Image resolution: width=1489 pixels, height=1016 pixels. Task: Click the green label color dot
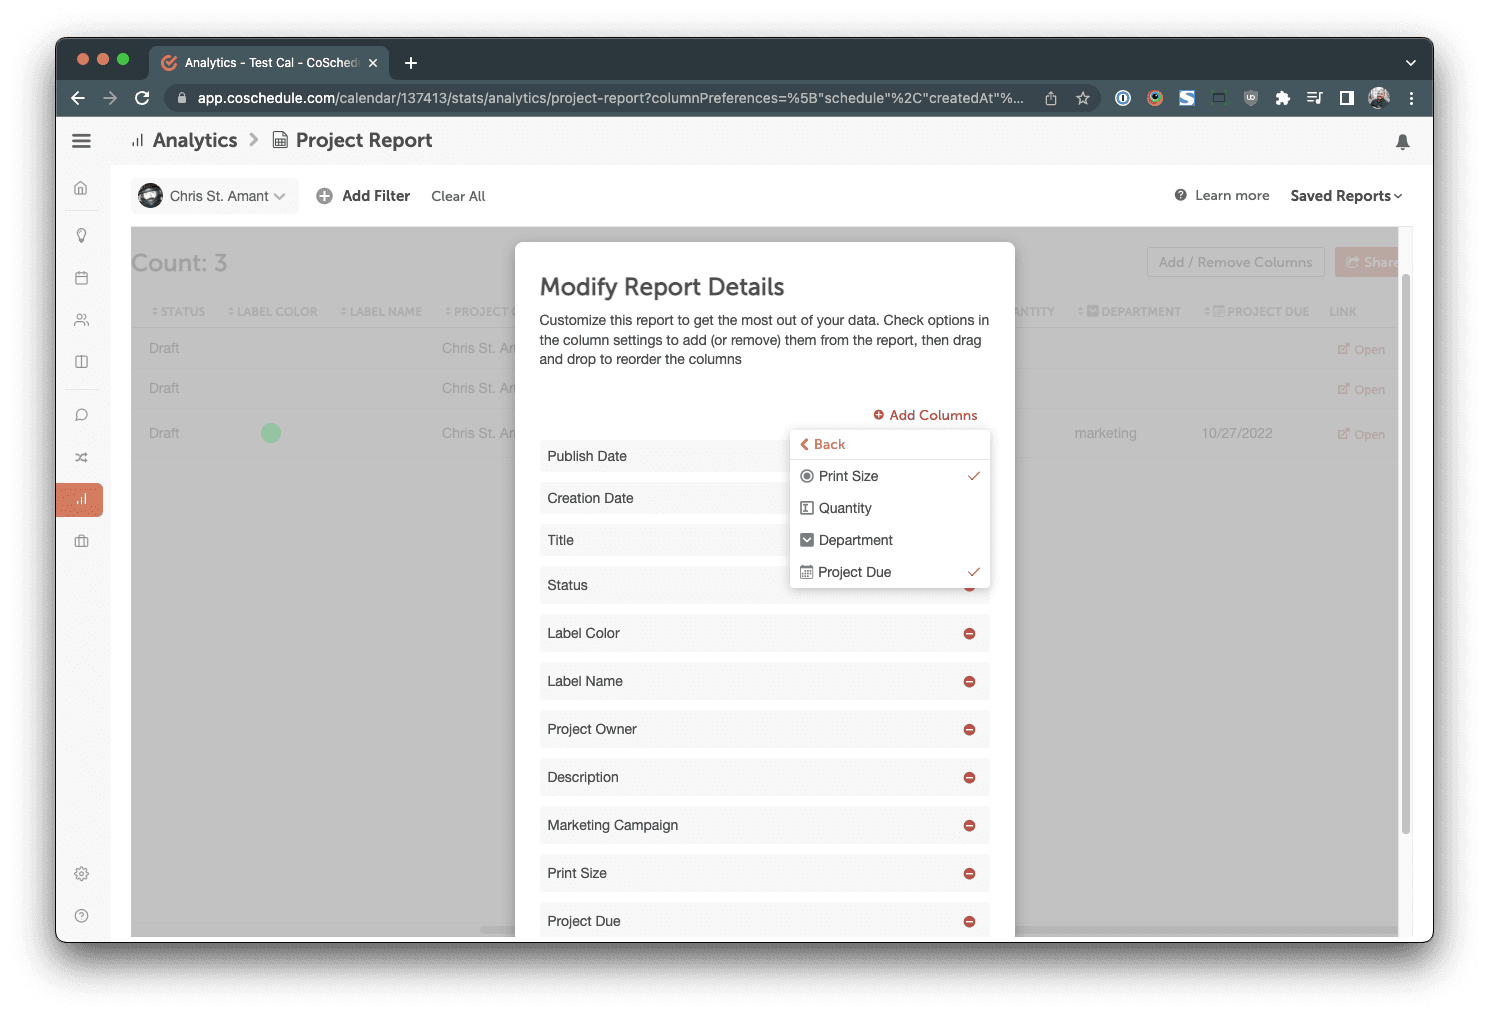271,433
